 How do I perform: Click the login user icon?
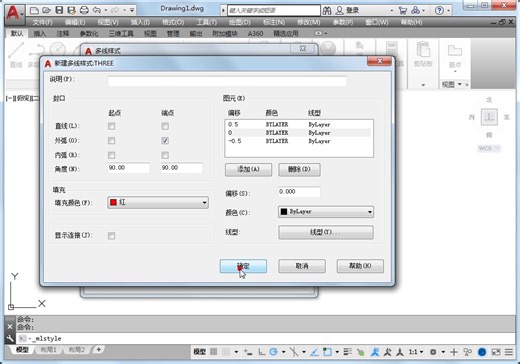(339, 11)
